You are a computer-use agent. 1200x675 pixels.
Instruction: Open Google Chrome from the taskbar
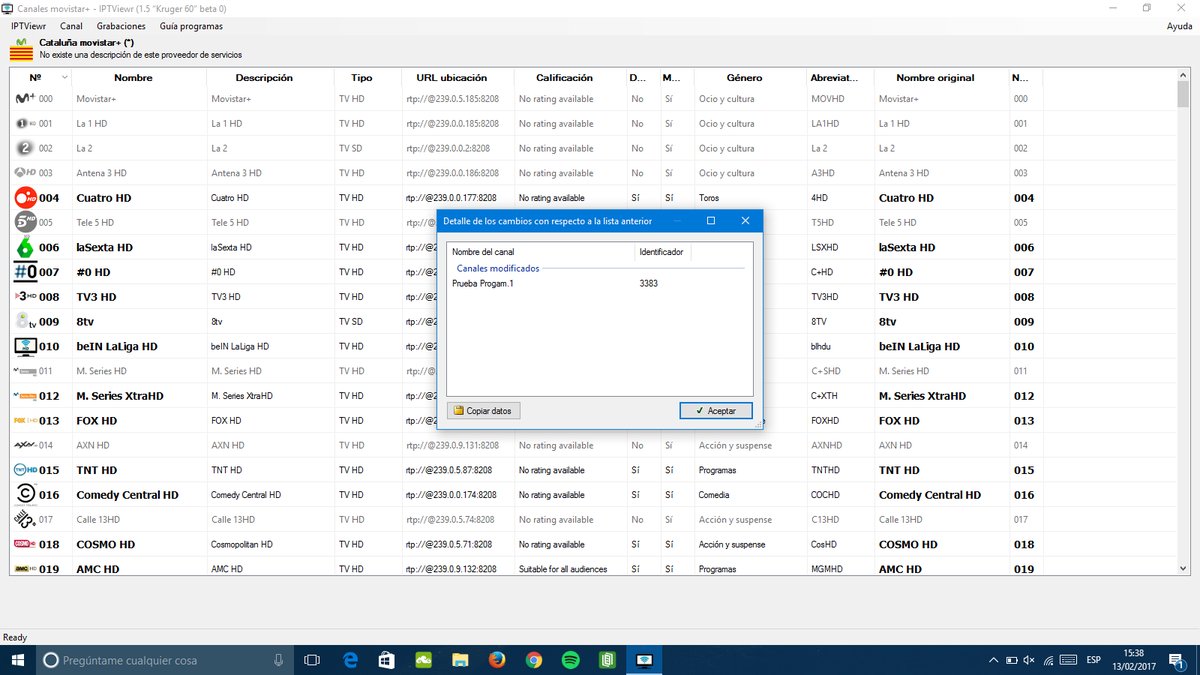(534, 660)
